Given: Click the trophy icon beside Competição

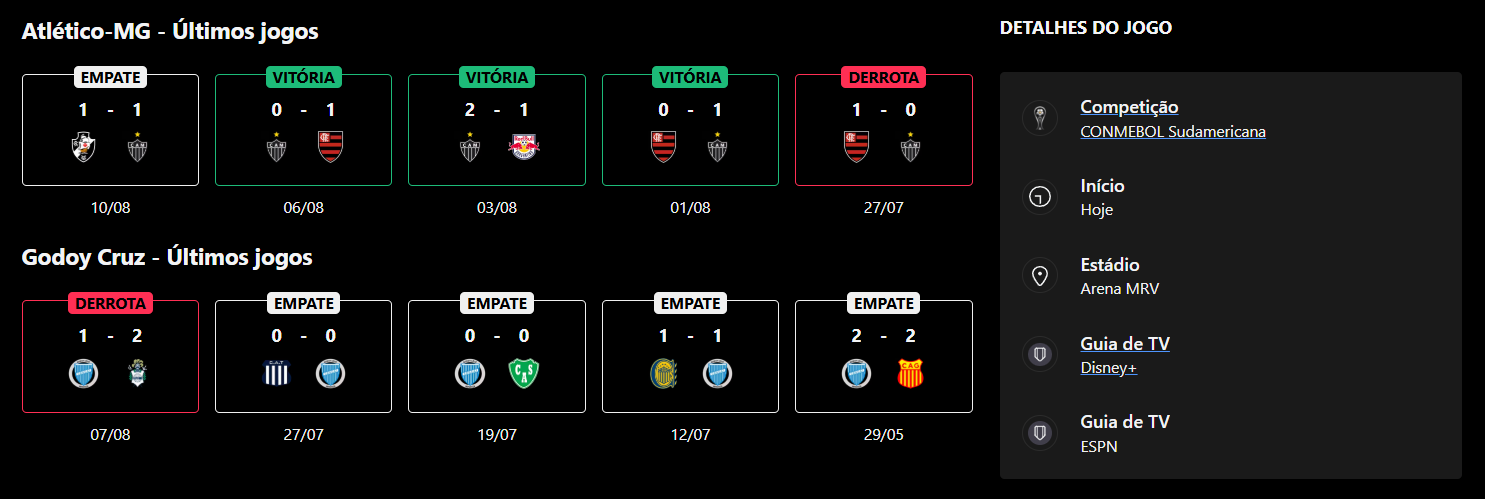Looking at the screenshot, I should point(1040,118).
